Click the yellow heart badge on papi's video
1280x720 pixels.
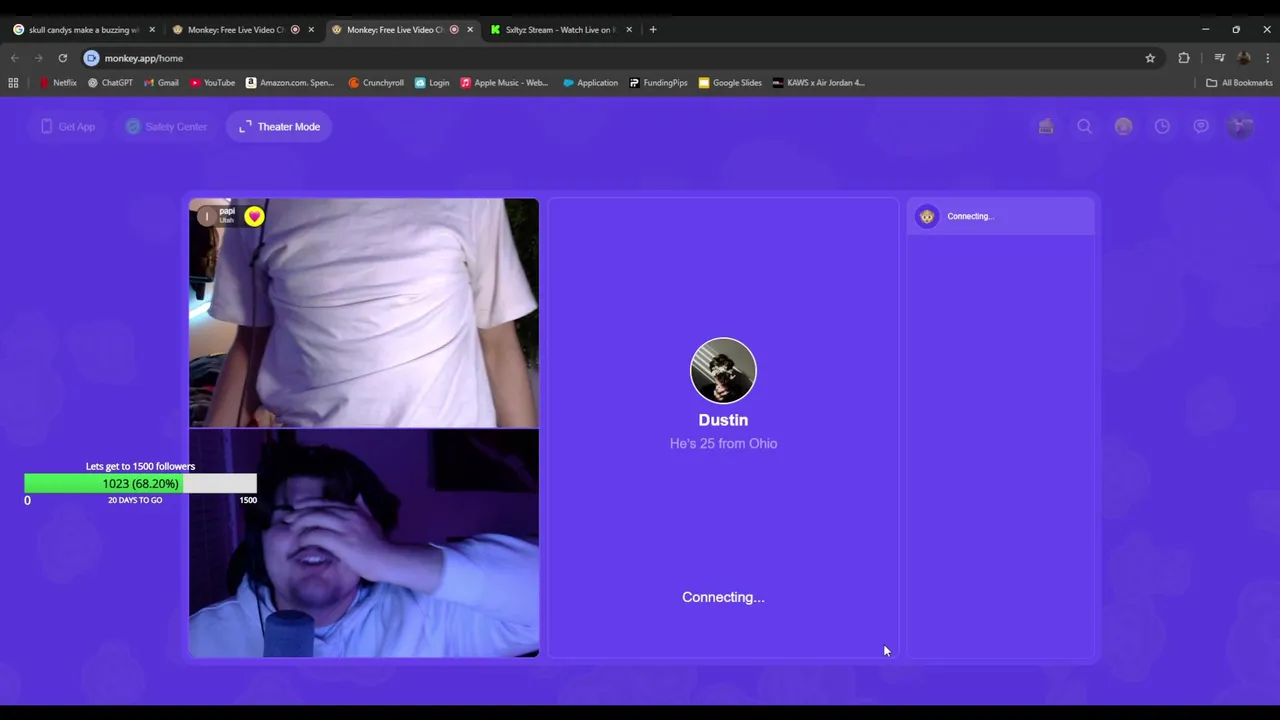(254, 216)
